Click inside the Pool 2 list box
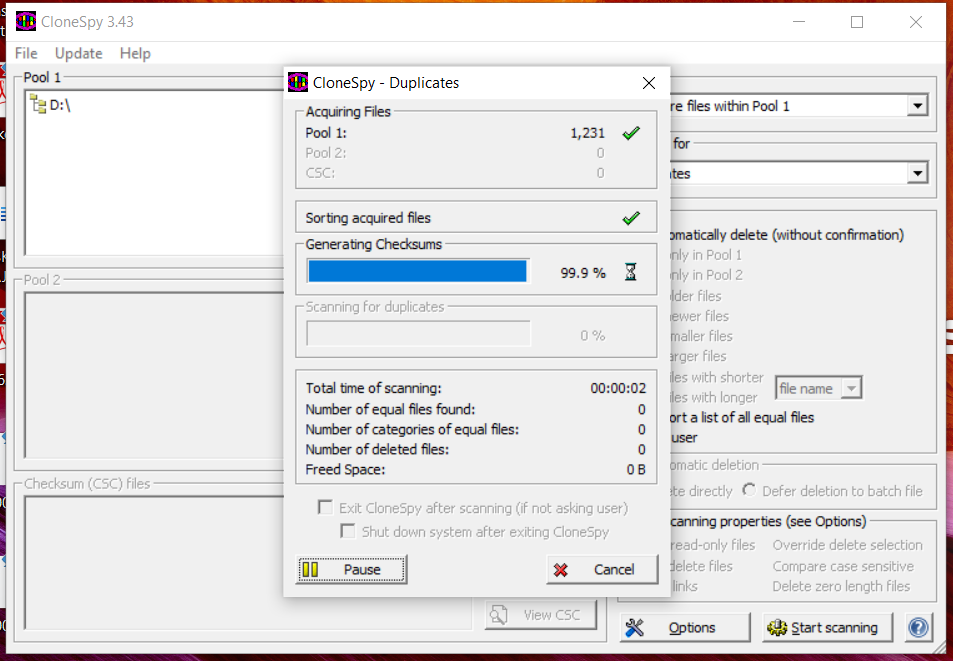 tap(154, 375)
